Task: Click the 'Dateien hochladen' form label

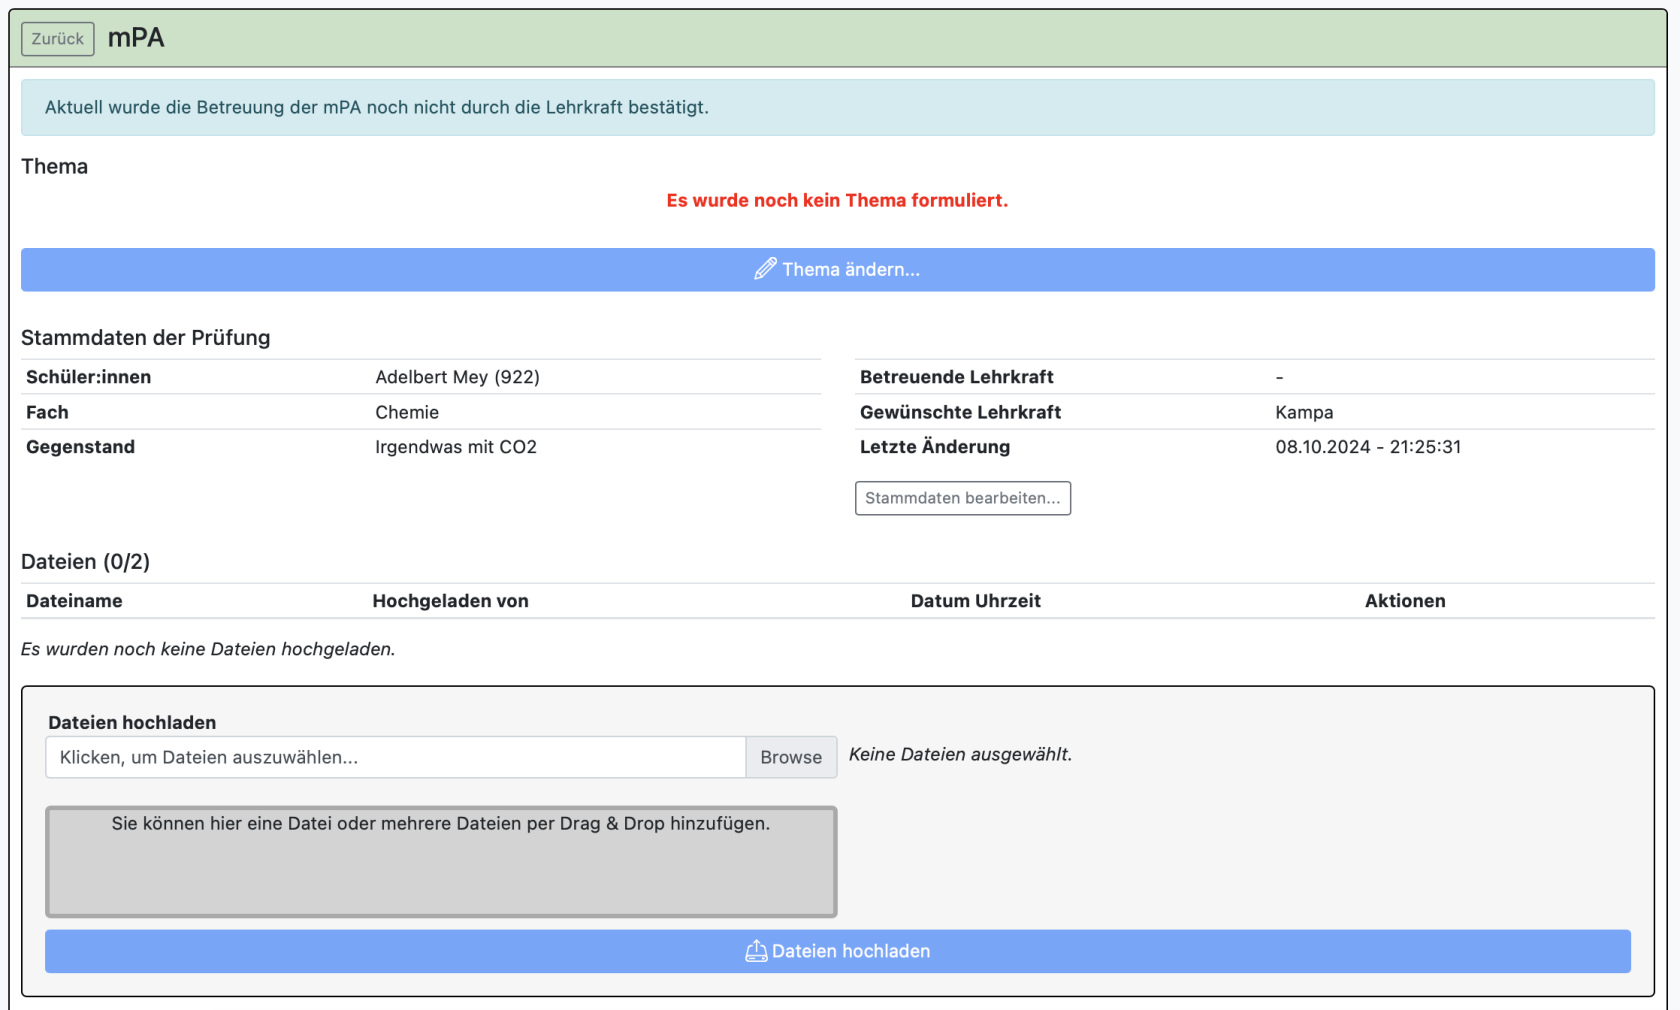Action: 132,722
